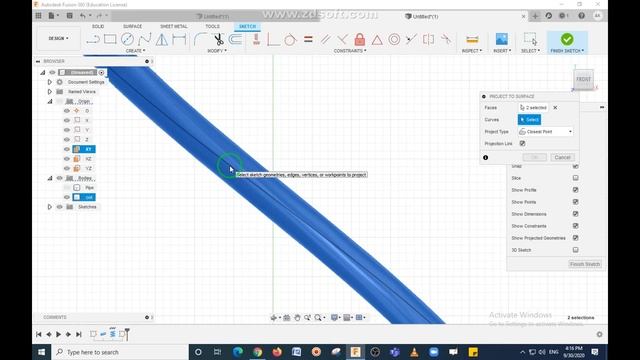Click Cancel in Project To Surface
Screen dimensions: 640x360
[x=562, y=157]
